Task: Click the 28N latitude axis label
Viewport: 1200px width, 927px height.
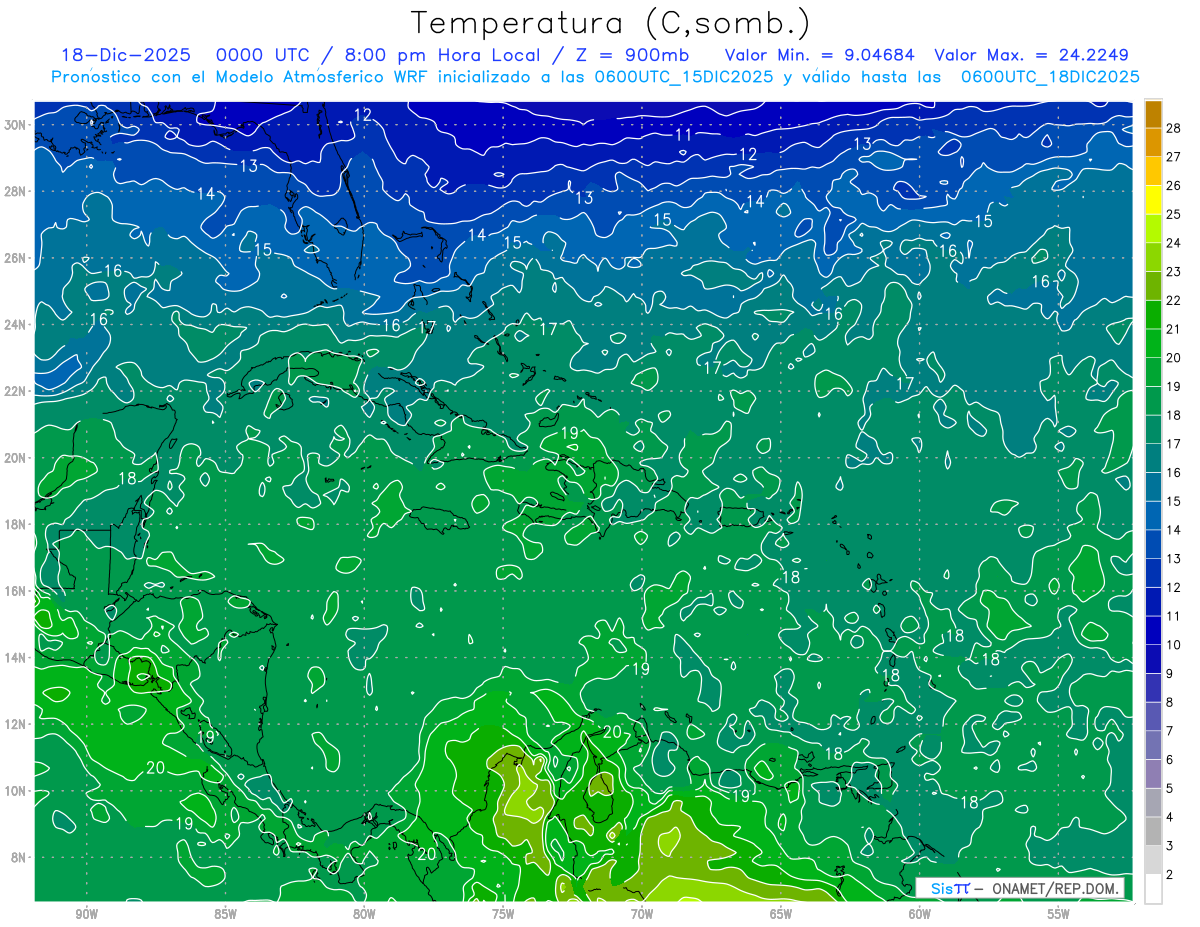Action: click(x=17, y=191)
